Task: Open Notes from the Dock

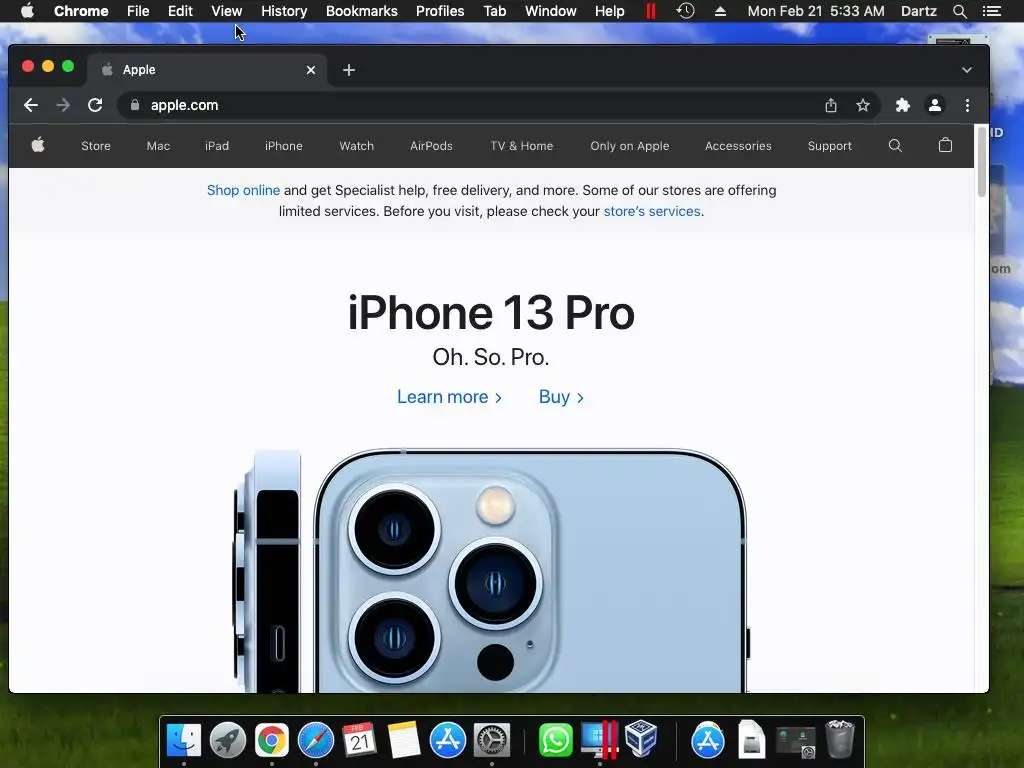Action: click(x=403, y=739)
